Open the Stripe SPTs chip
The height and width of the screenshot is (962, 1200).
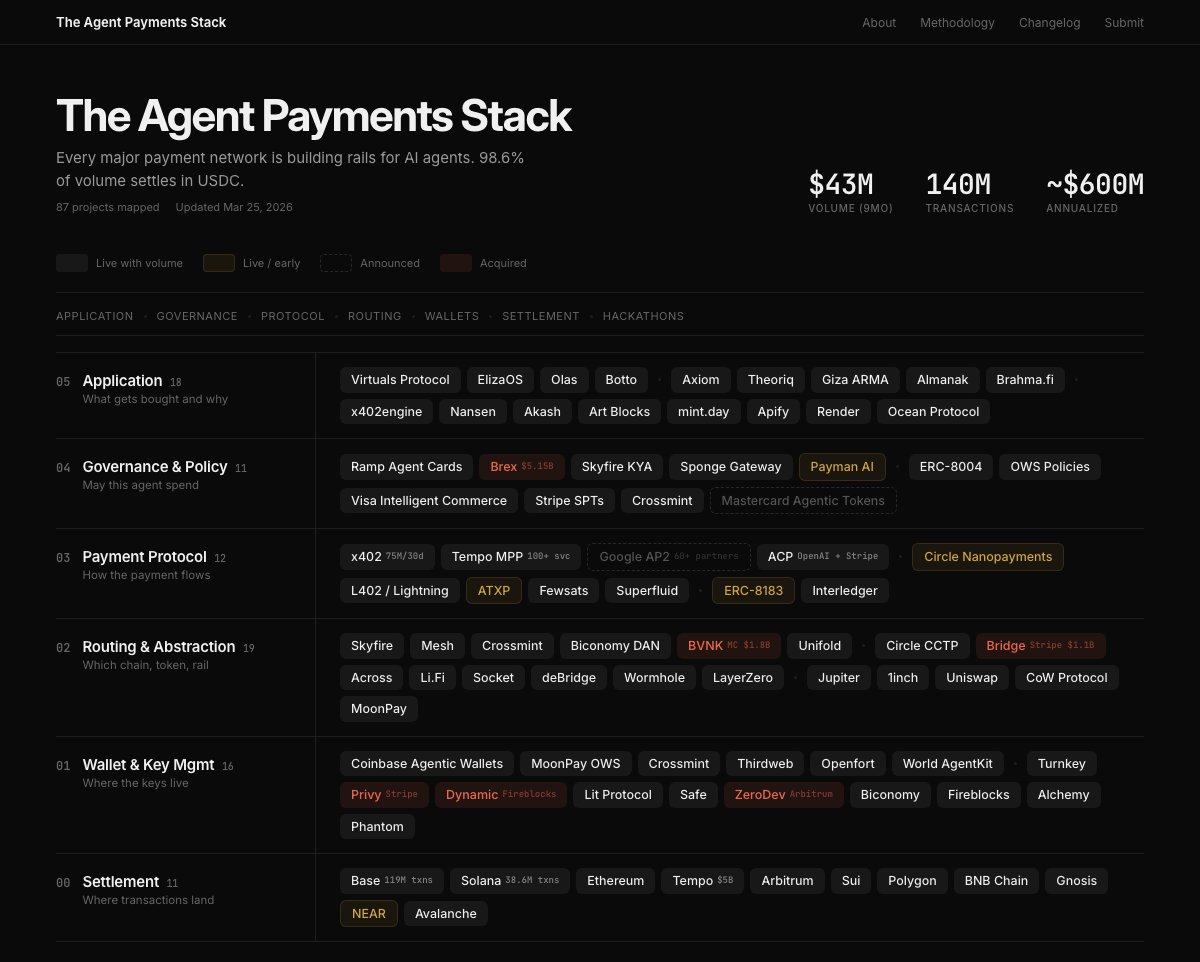(569, 501)
